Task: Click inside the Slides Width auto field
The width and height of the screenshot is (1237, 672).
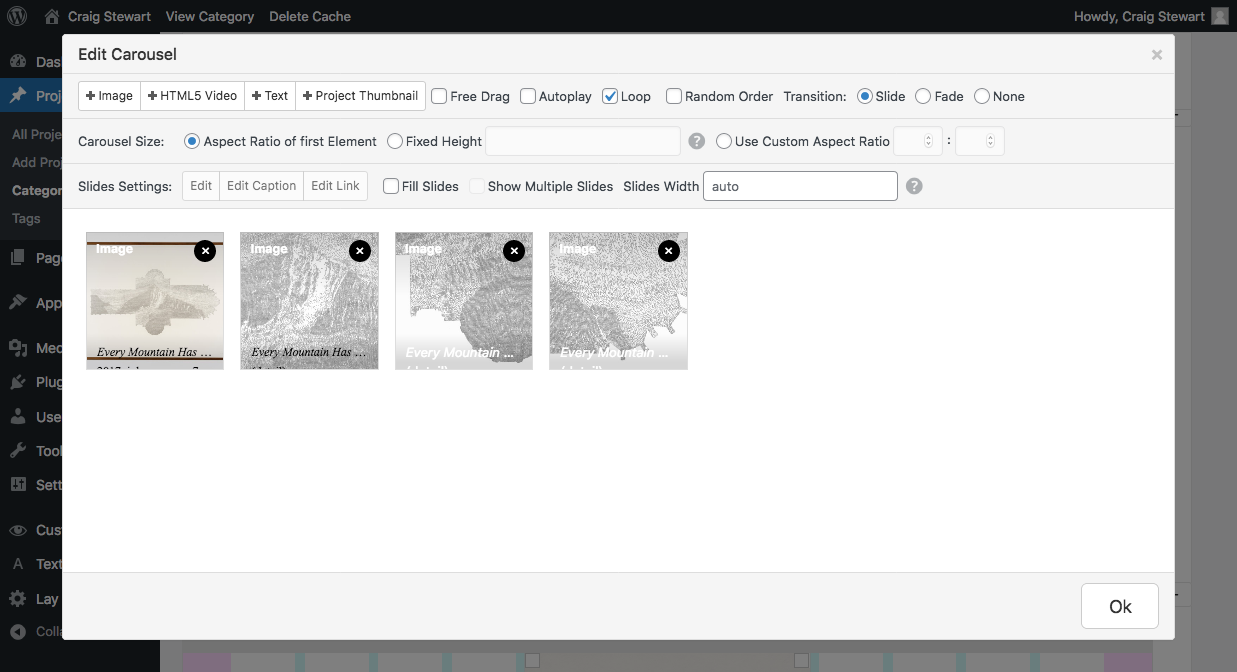Action: pos(800,185)
